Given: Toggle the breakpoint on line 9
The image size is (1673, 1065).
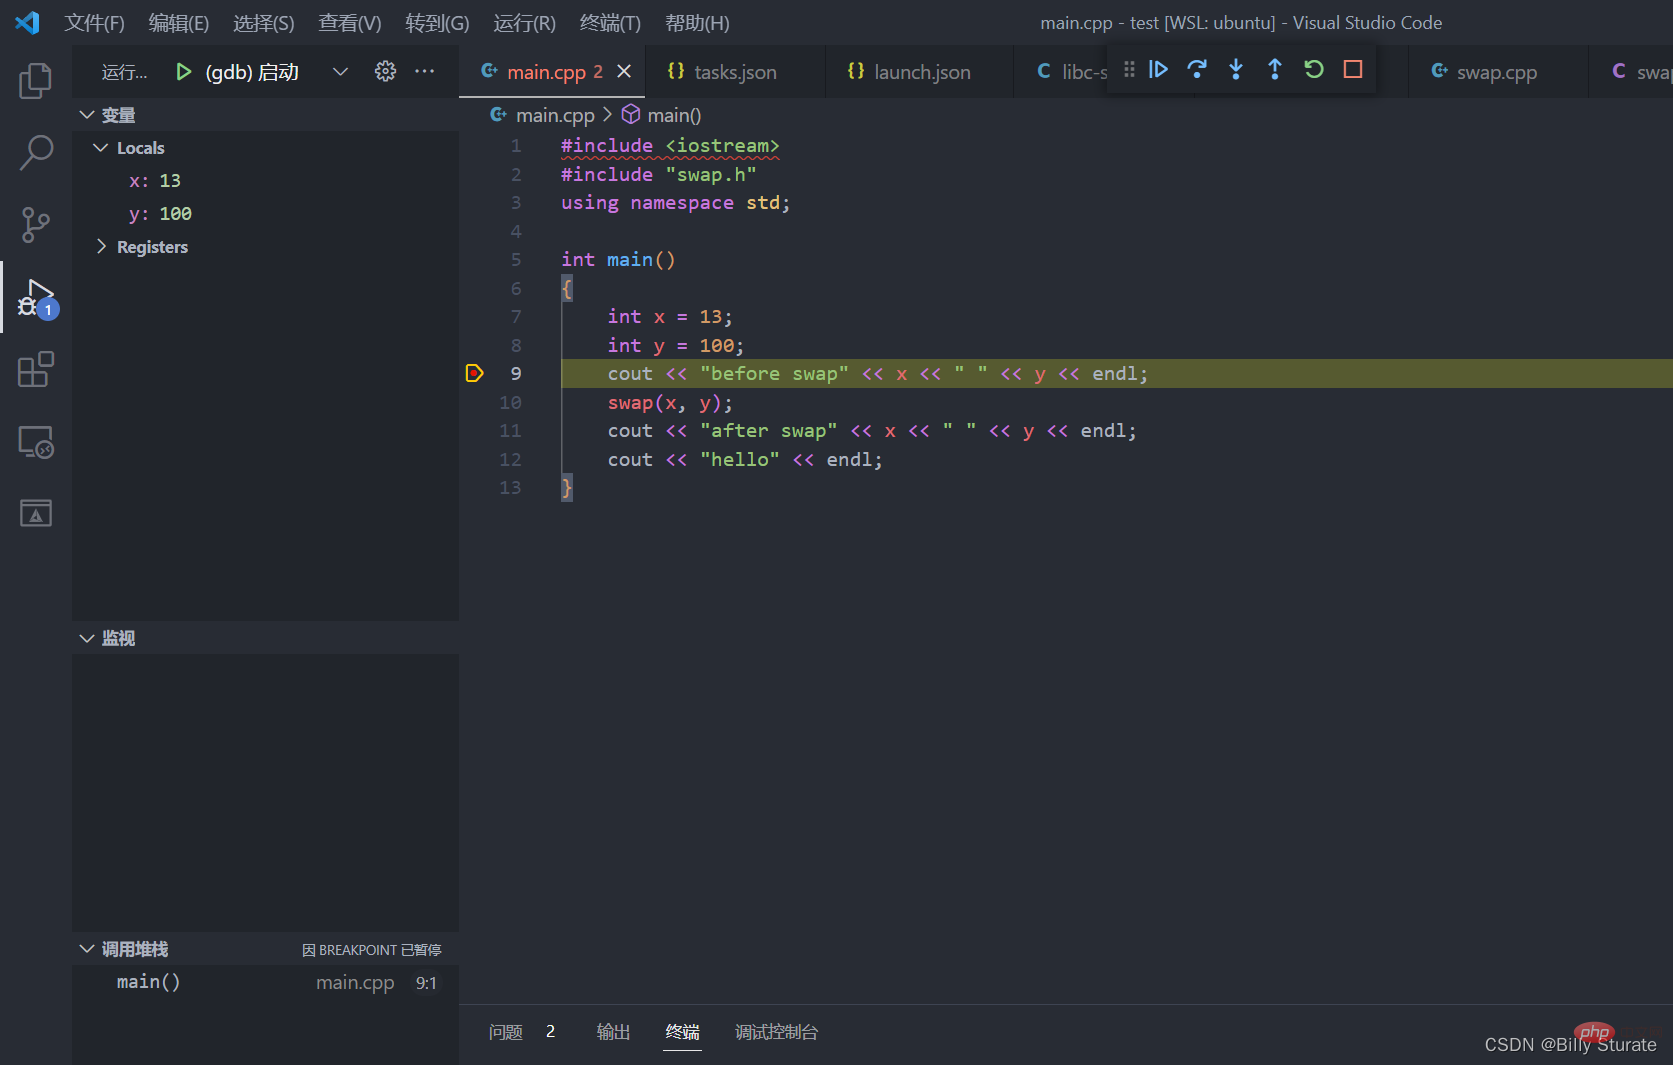Looking at the screenshot, I should pyautogui.click(x=475, y=373).
